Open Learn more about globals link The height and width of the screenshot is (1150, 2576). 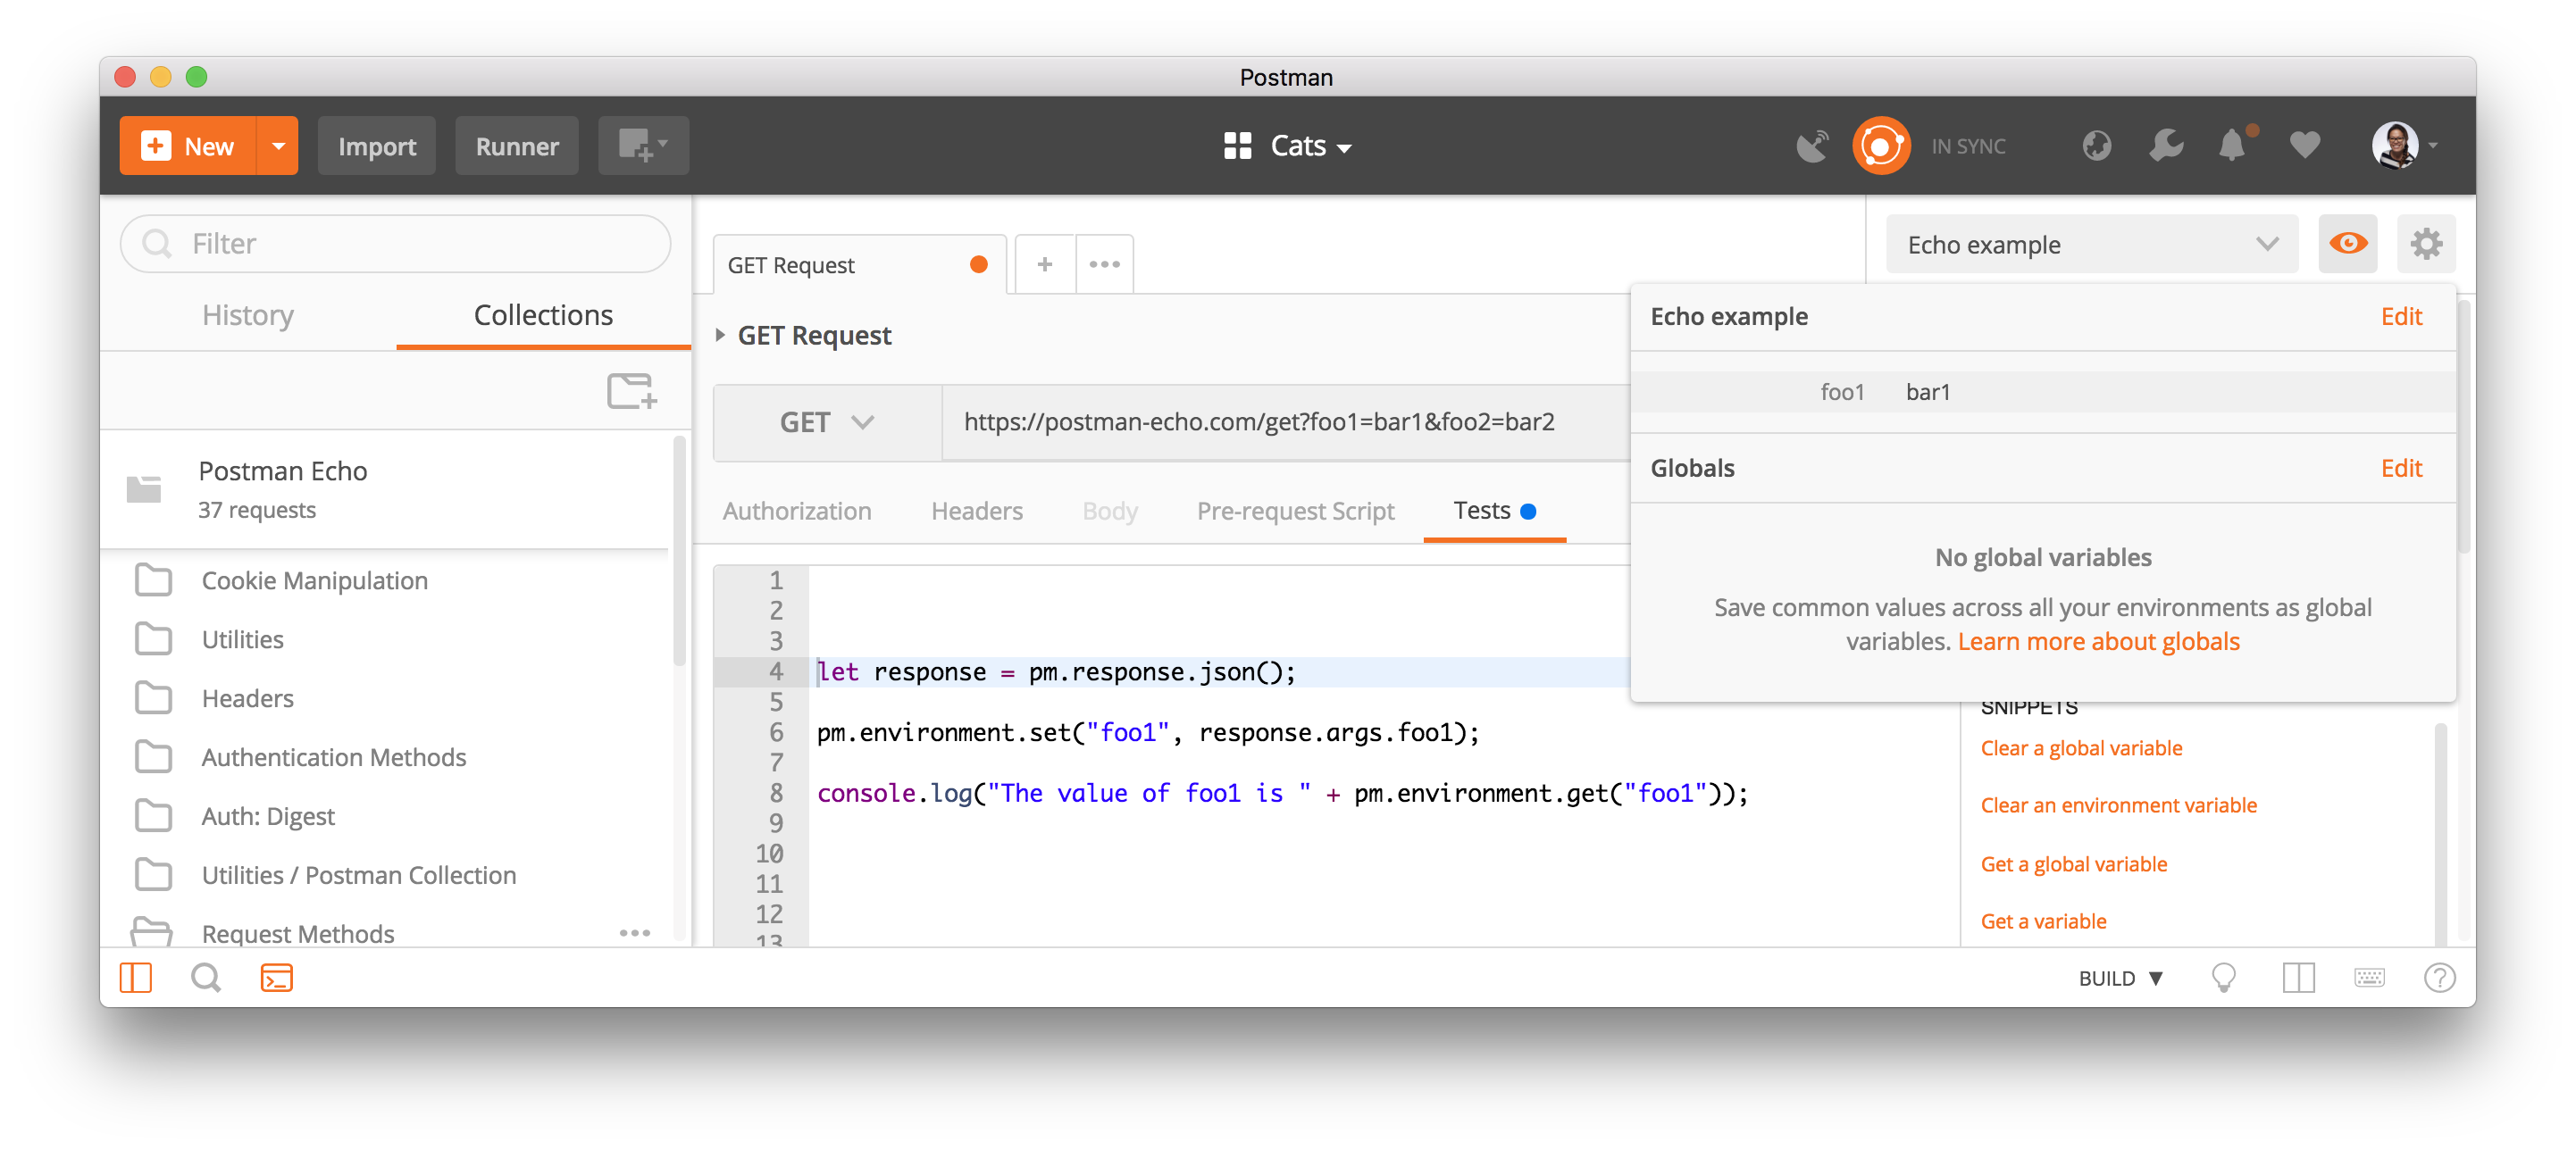click(x=2097, y=641)
